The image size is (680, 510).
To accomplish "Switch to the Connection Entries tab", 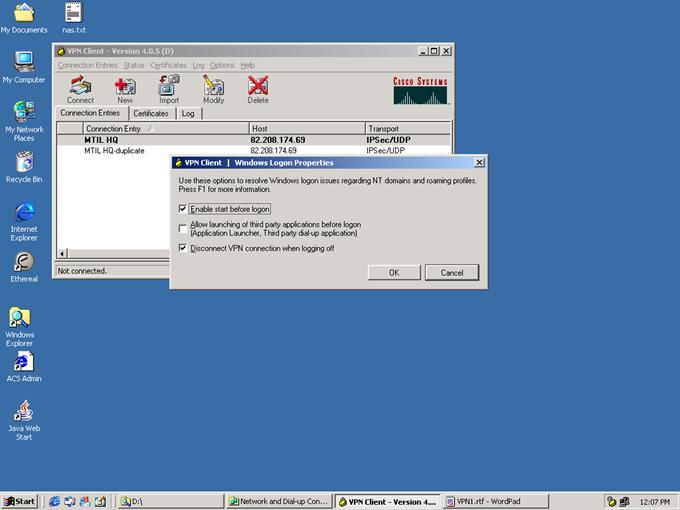I will 90,113.
